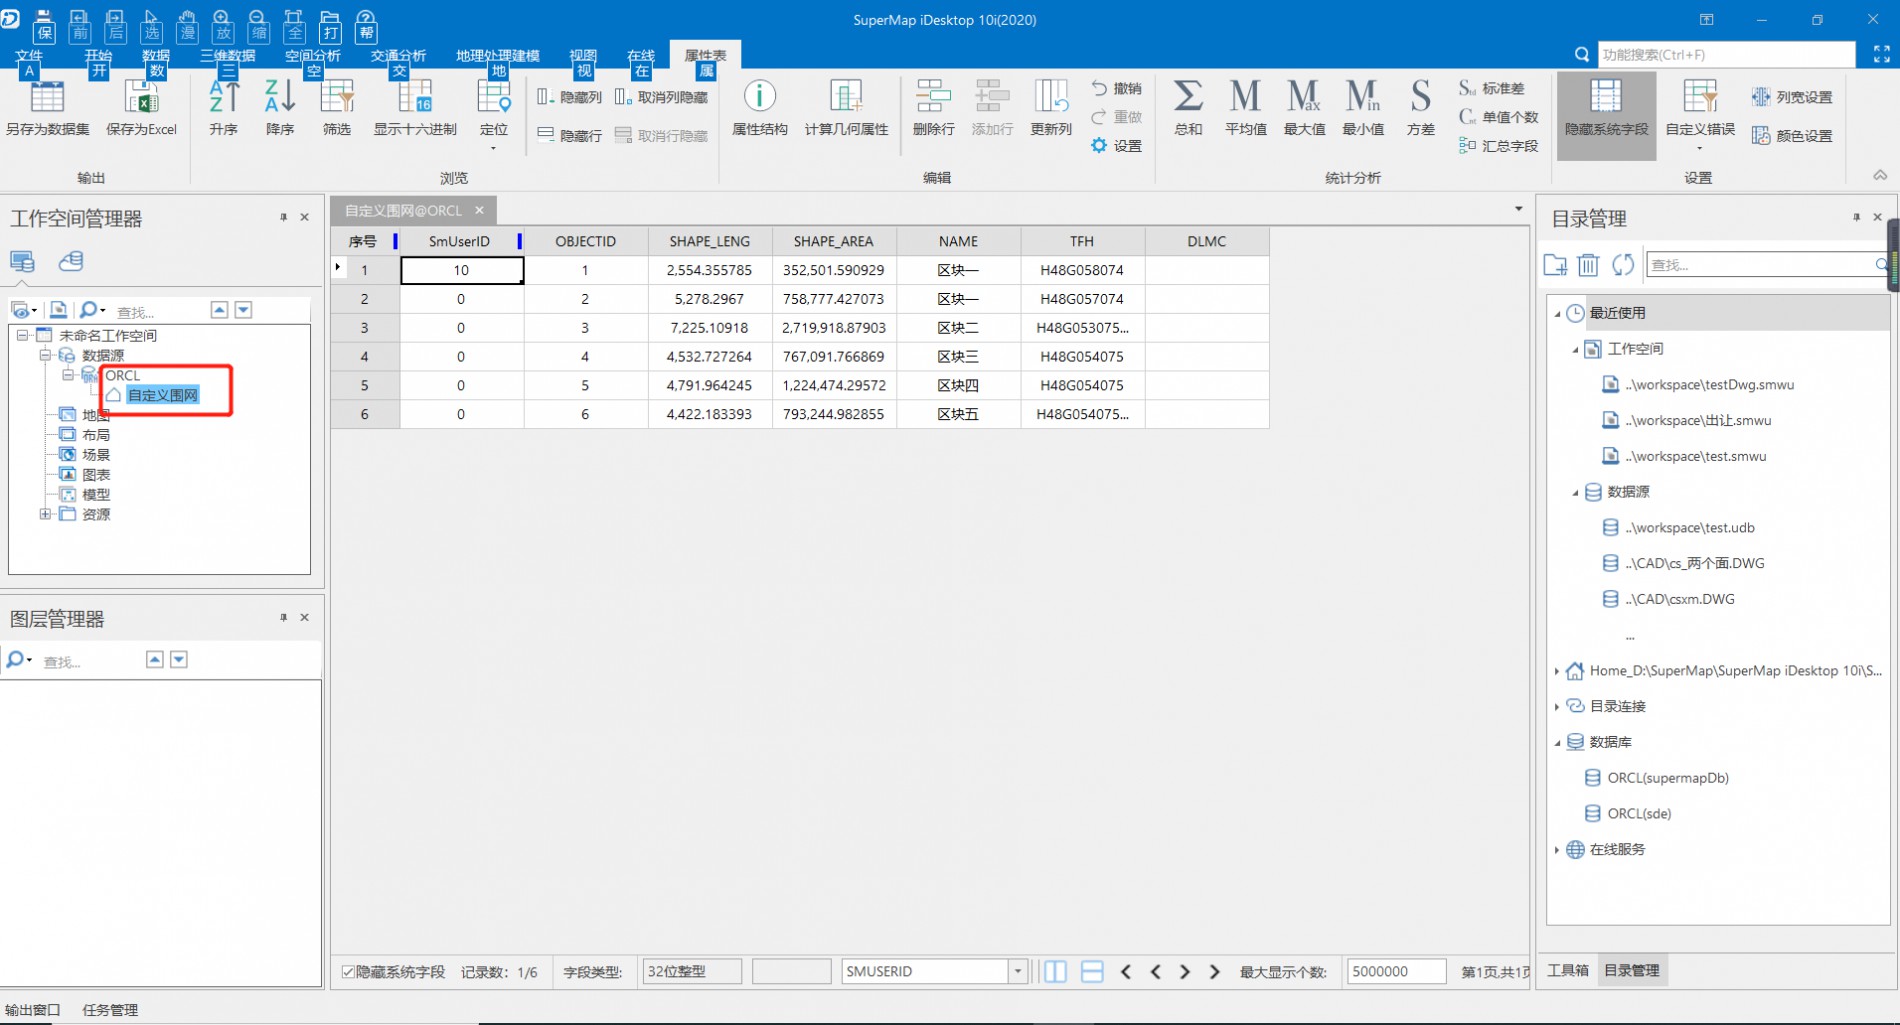Compute the average value (平均值)

pos(1246,108)
